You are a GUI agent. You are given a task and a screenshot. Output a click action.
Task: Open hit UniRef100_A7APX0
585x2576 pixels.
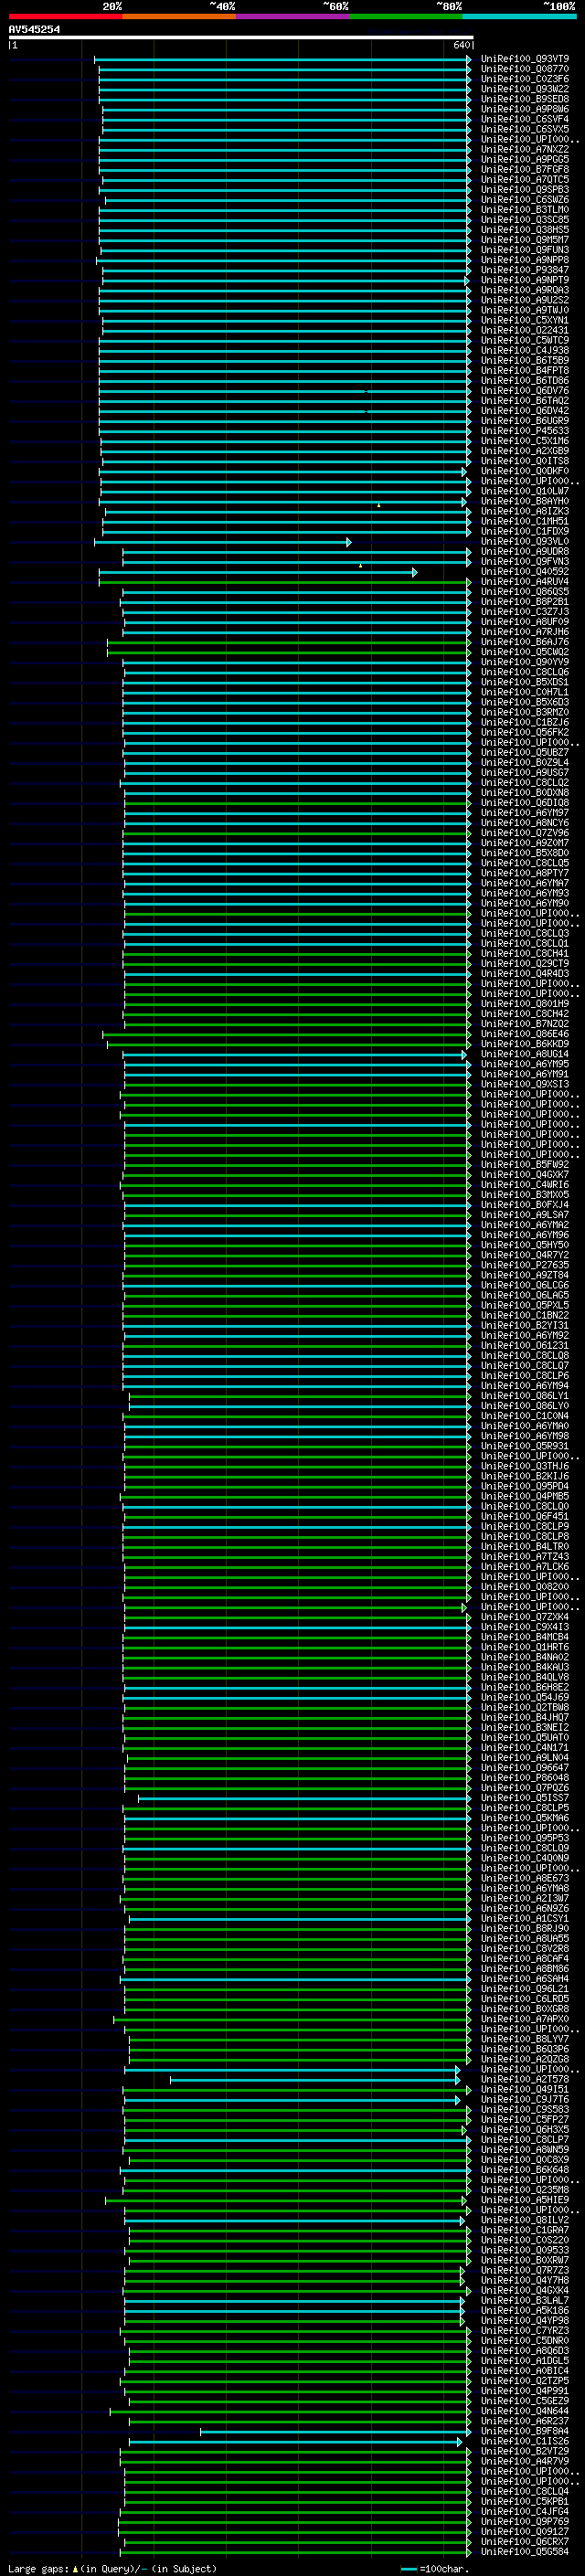tap(525, 2018)
